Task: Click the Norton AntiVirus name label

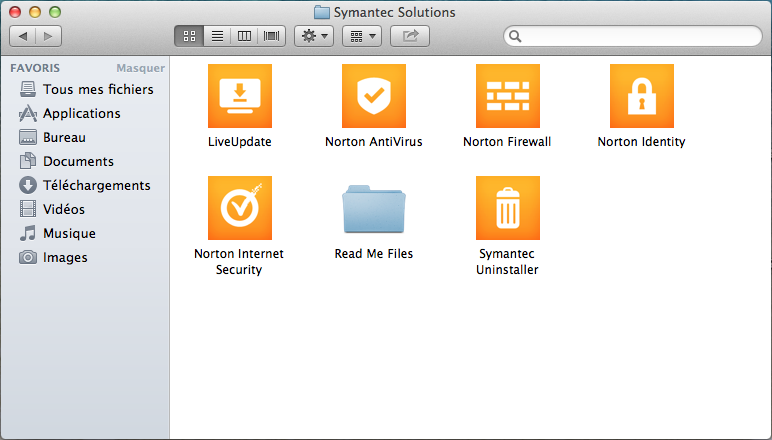Action: [x=374, y=142]
